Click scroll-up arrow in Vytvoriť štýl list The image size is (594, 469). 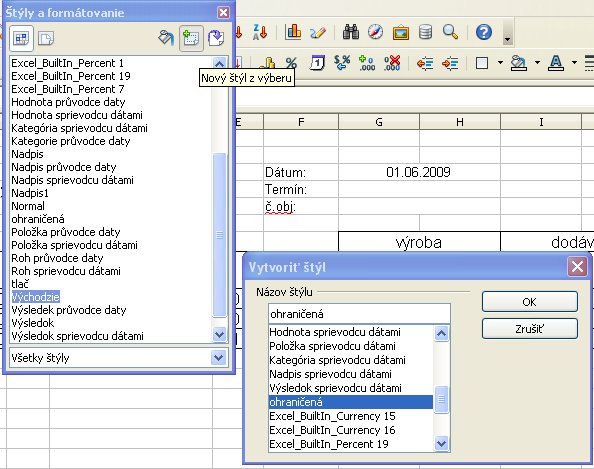[x=441, y=333]
